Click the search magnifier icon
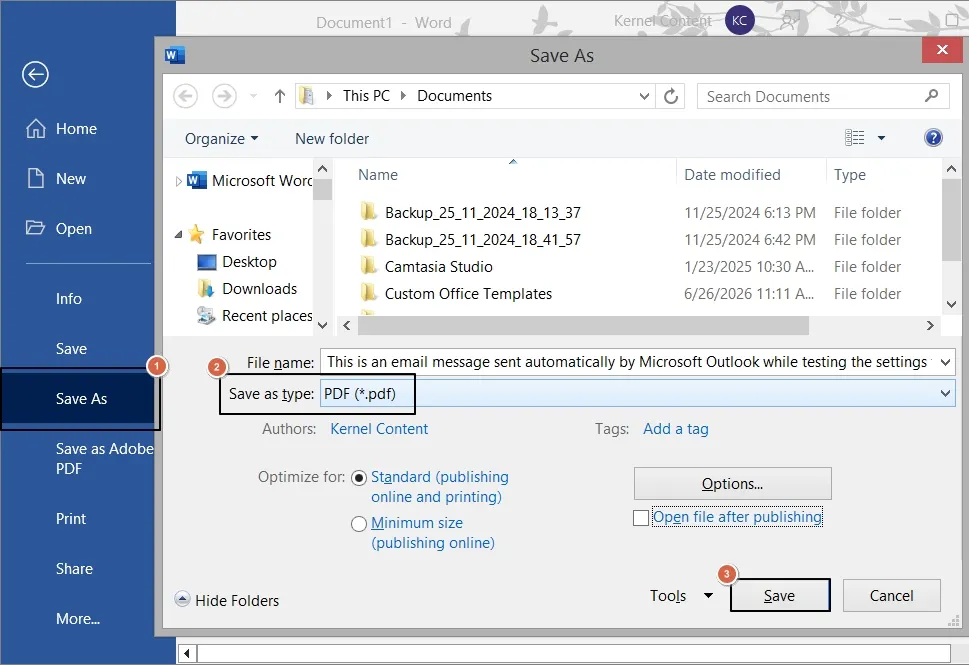This screenshot has width=969, height=665. click(931, 96)
